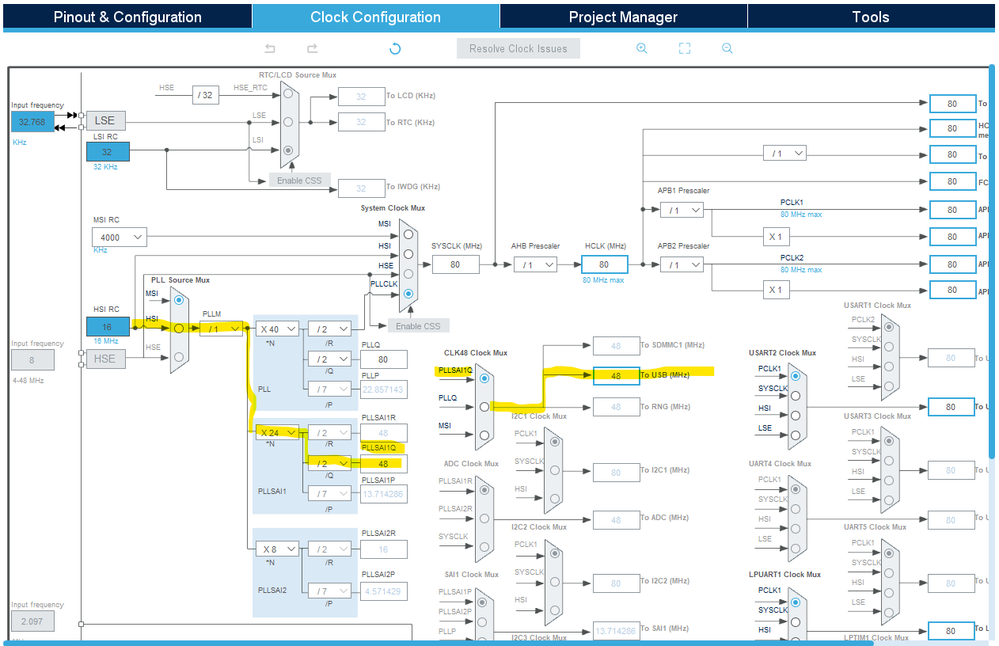Click the vertical scrollbar on the right edge

tap(991, 260)
